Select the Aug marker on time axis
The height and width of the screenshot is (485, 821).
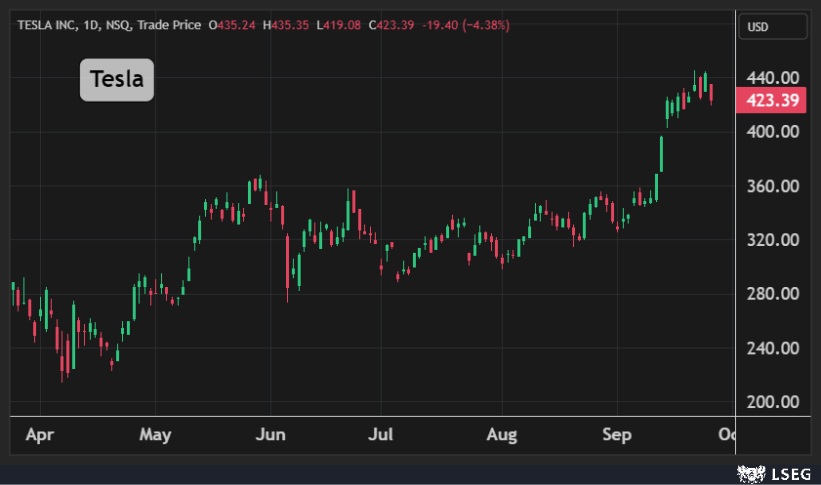[503, 435]
